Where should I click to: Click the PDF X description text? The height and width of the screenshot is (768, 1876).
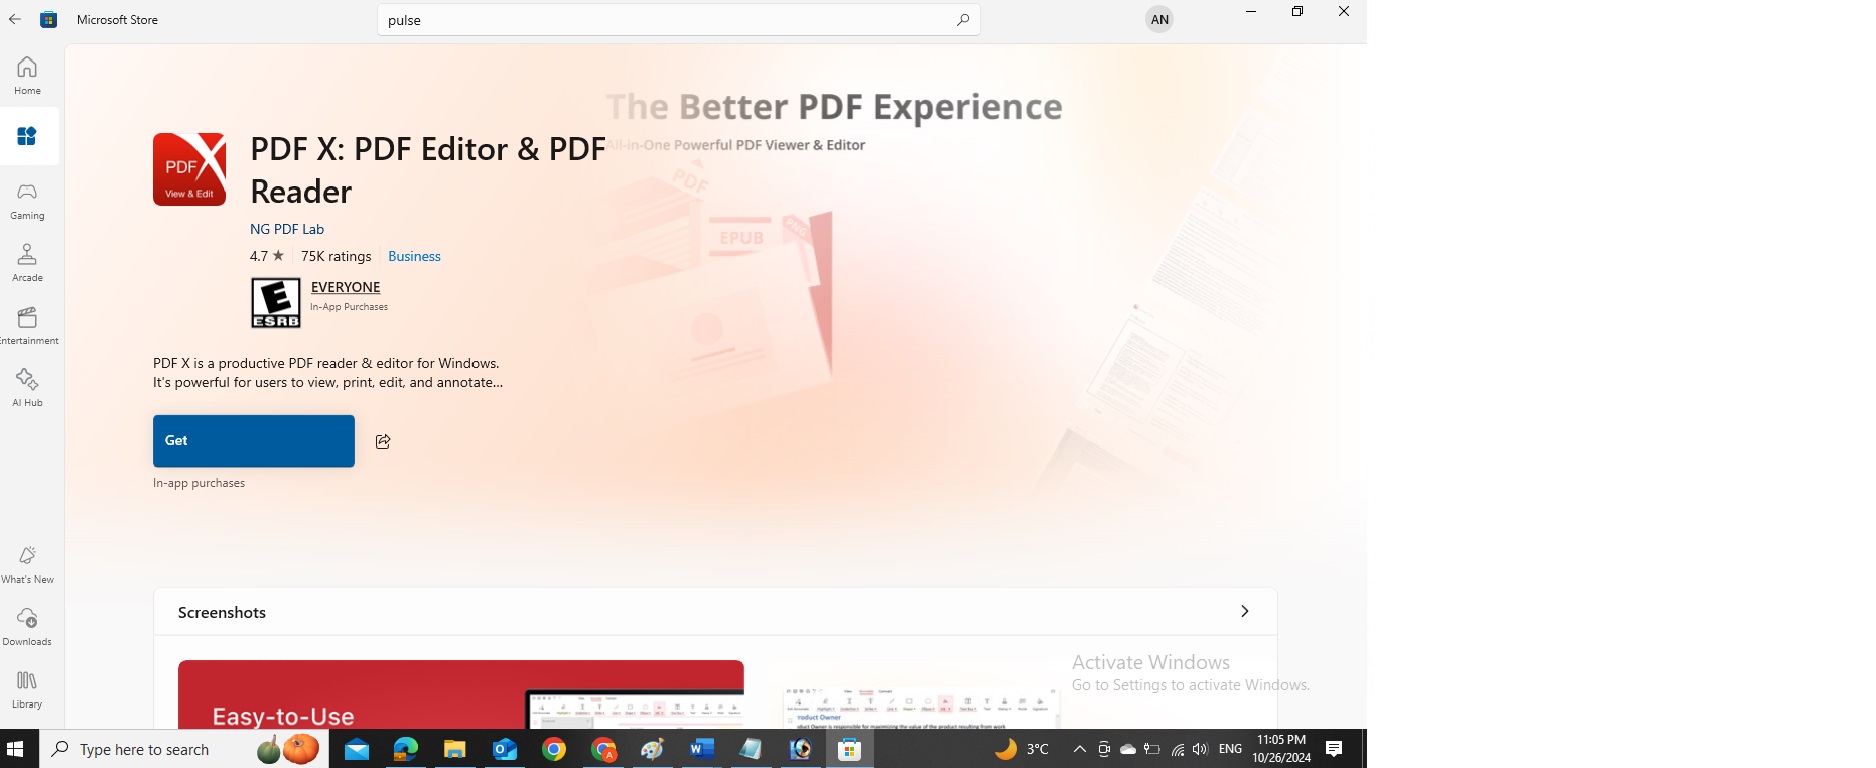tap(328, 373)
